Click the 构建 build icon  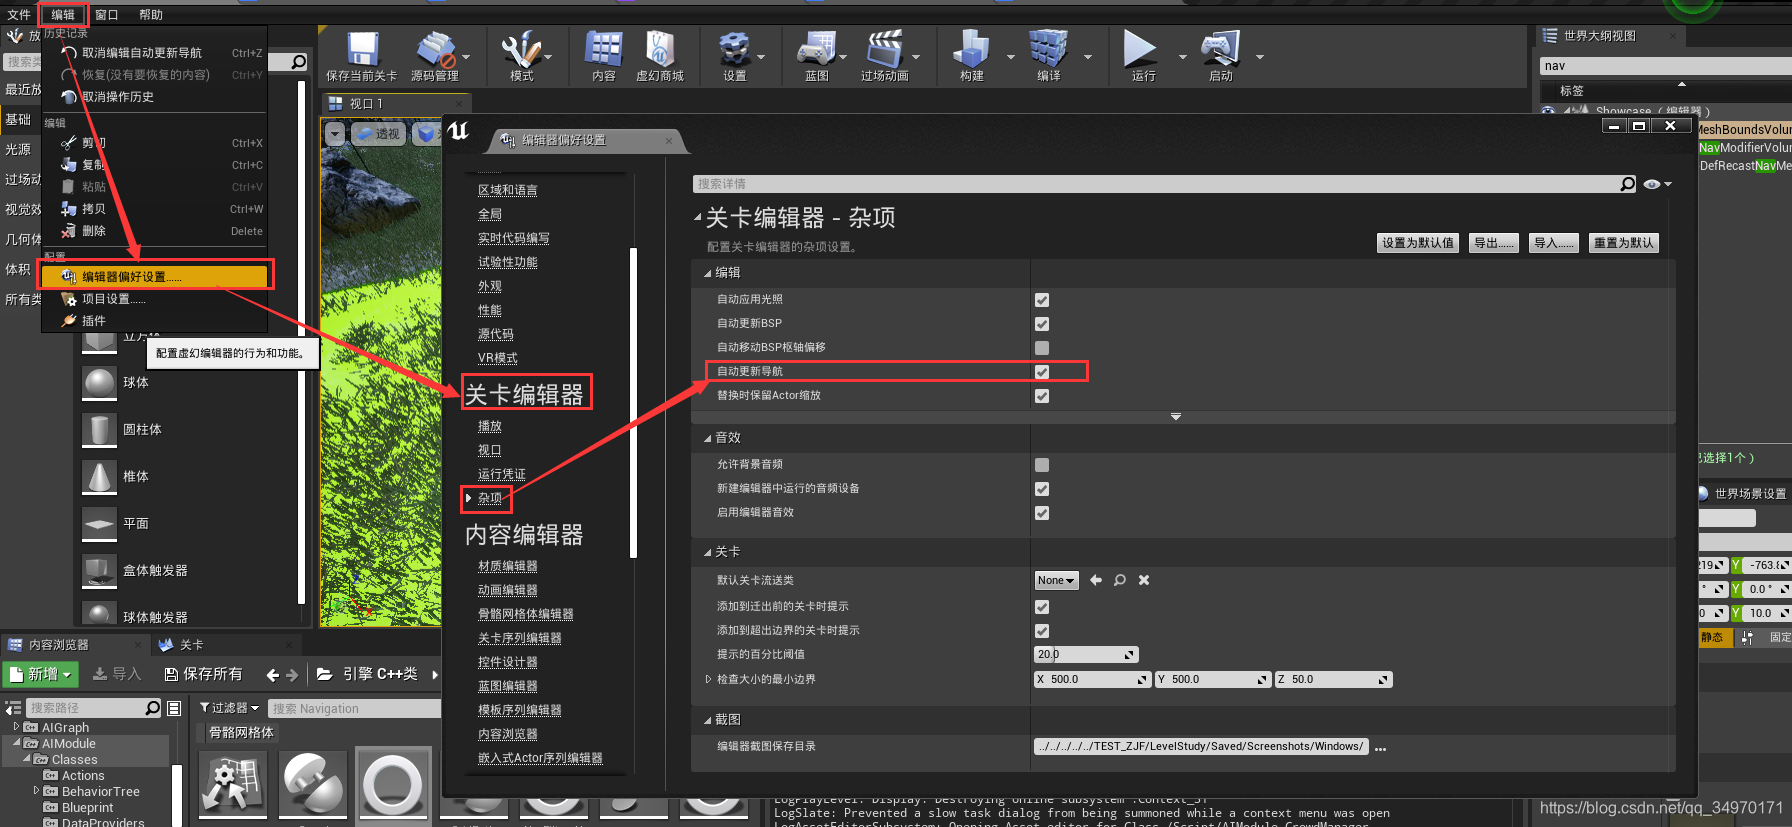pos(971,49)
